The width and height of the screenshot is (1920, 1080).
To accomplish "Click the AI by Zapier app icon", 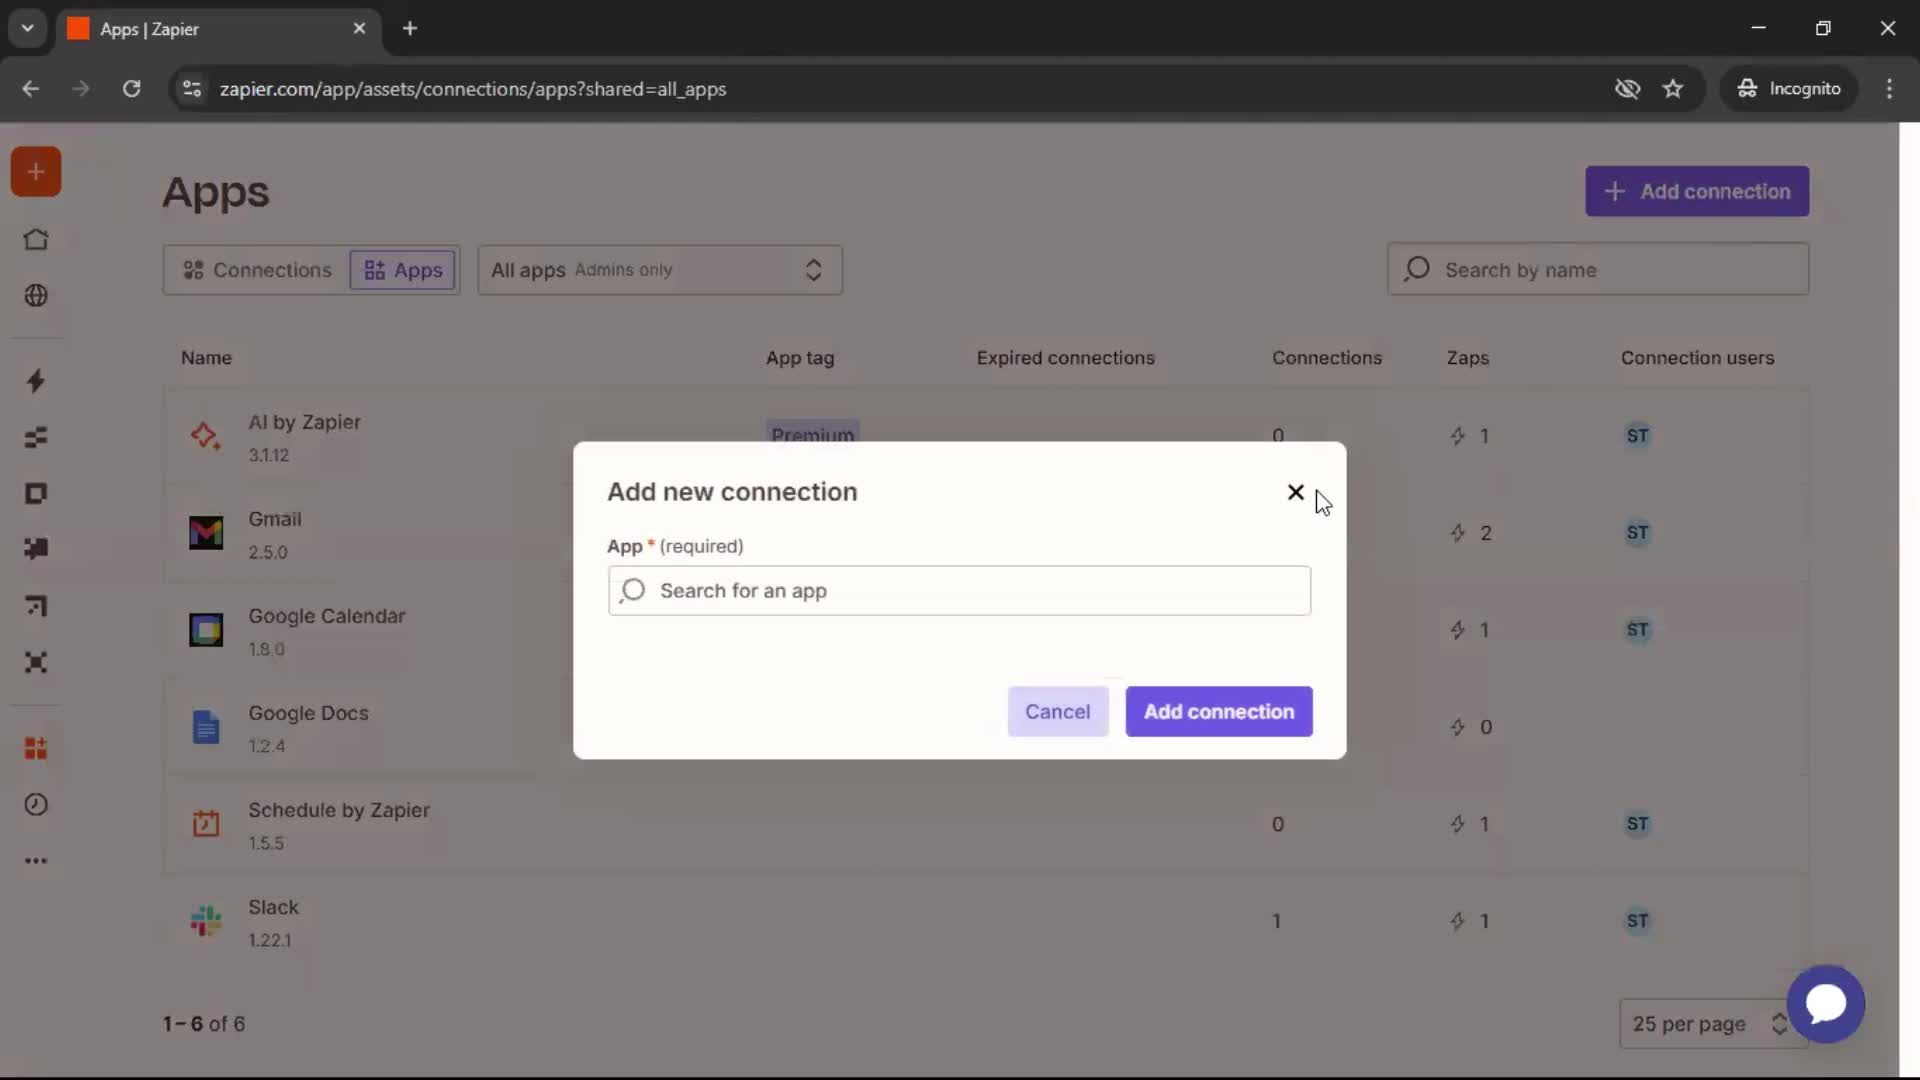I will pyautogui.click(x=206, y=436).
